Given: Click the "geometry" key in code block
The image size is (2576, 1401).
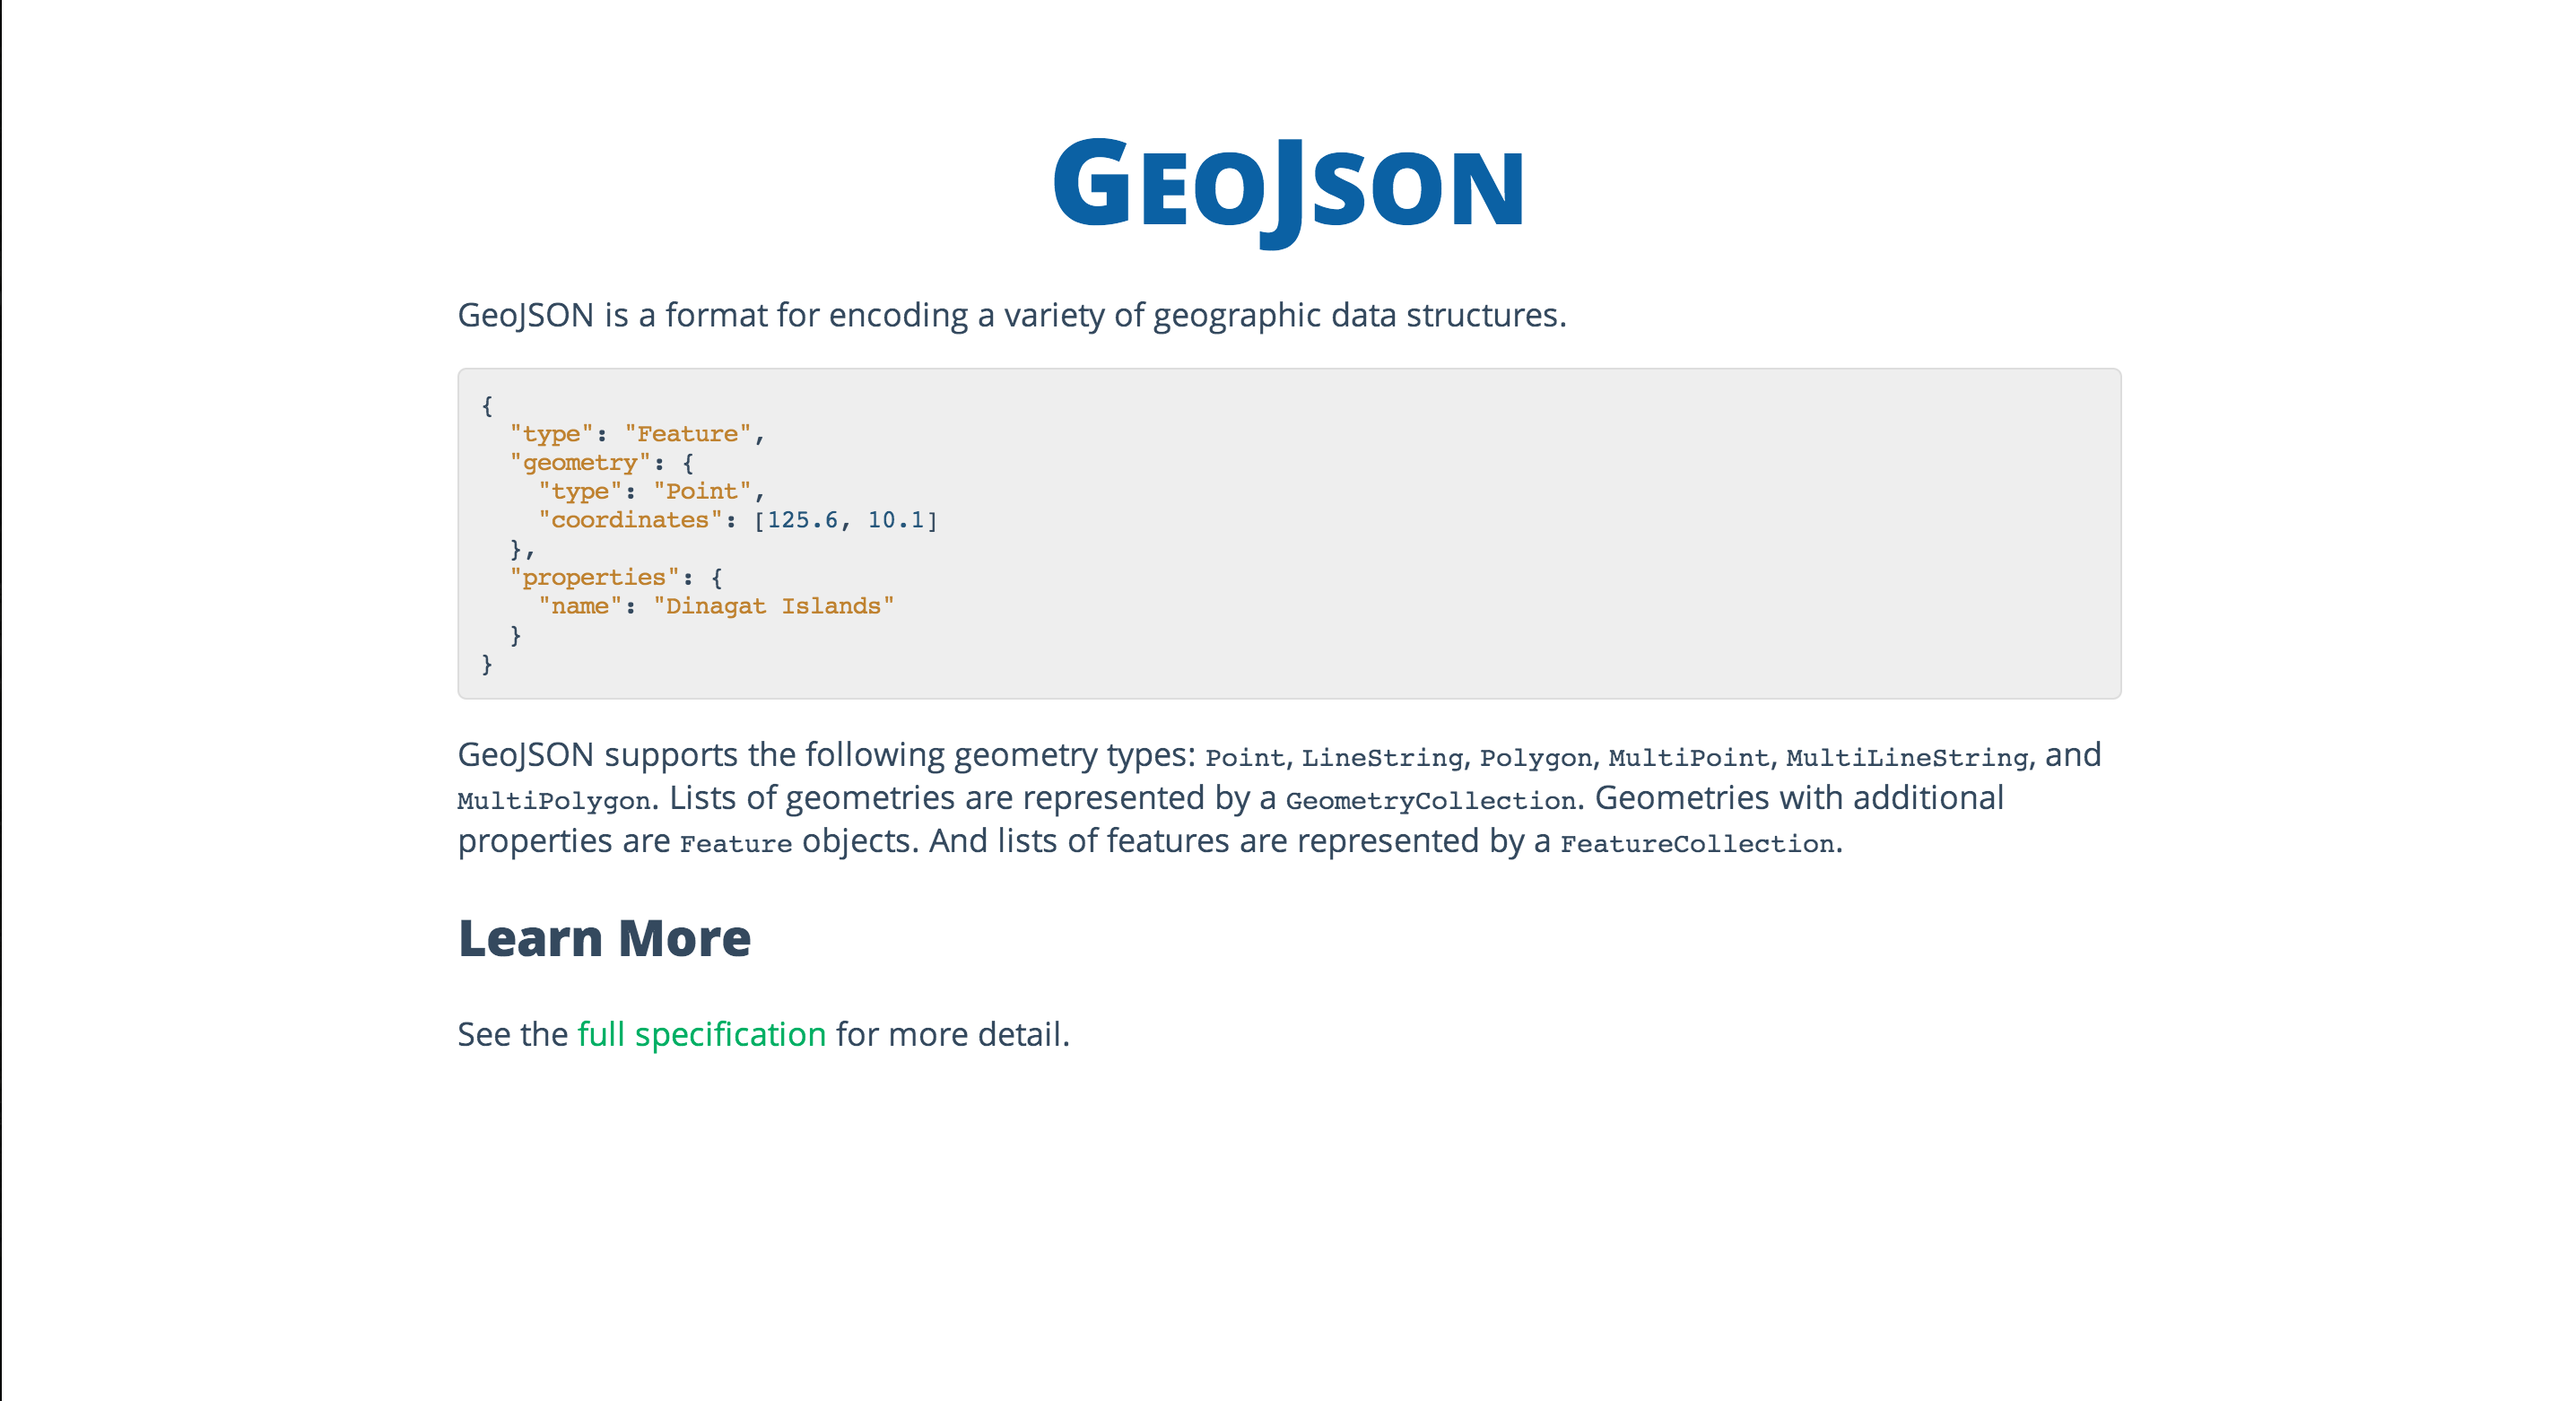Looking at the screenshot, I should pos(580,463).
